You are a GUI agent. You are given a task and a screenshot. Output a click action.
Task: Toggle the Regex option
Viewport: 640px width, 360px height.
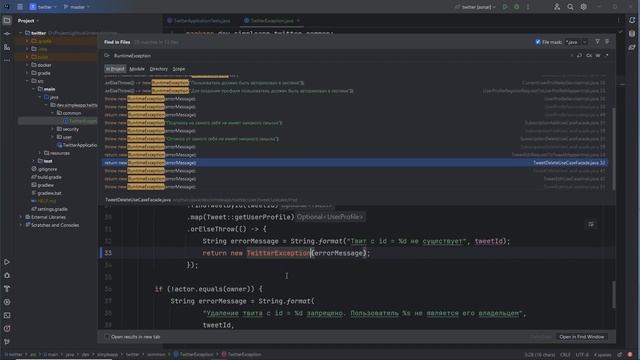(607, 56)
